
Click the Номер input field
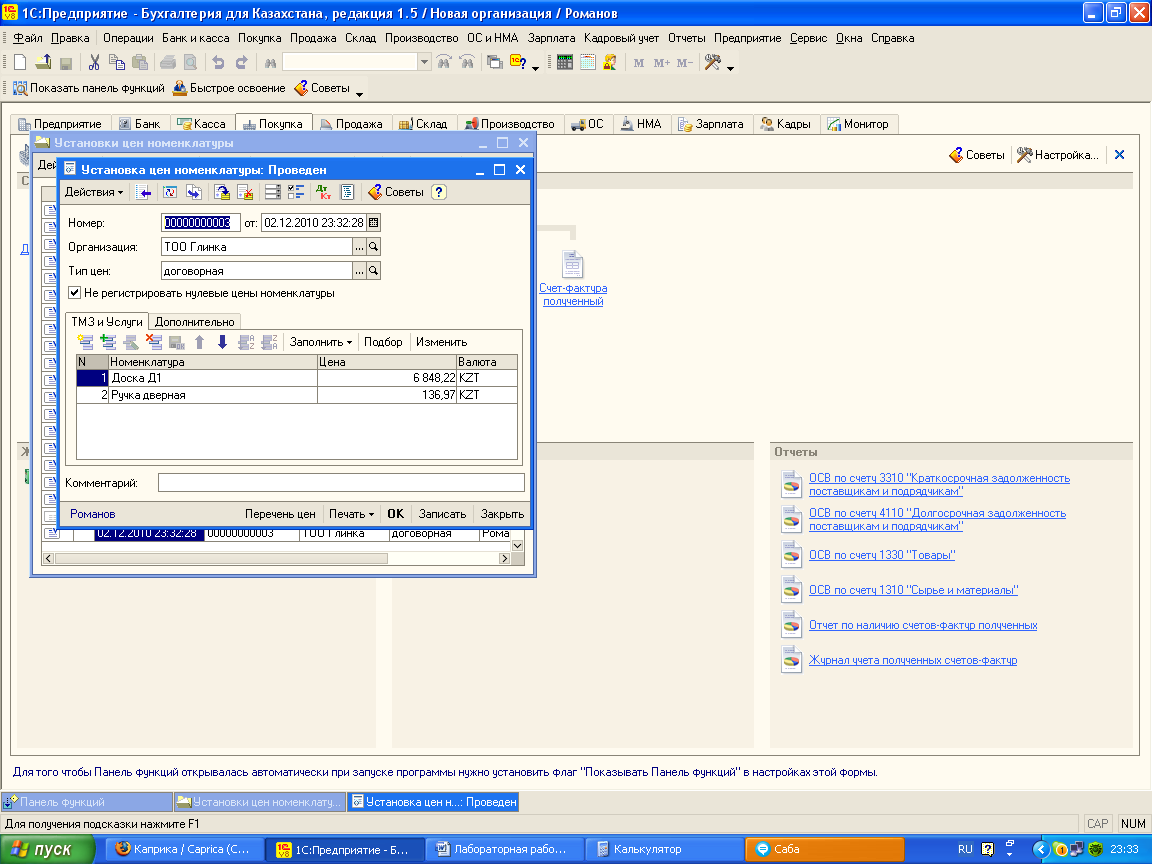click(x=200, y=223)
